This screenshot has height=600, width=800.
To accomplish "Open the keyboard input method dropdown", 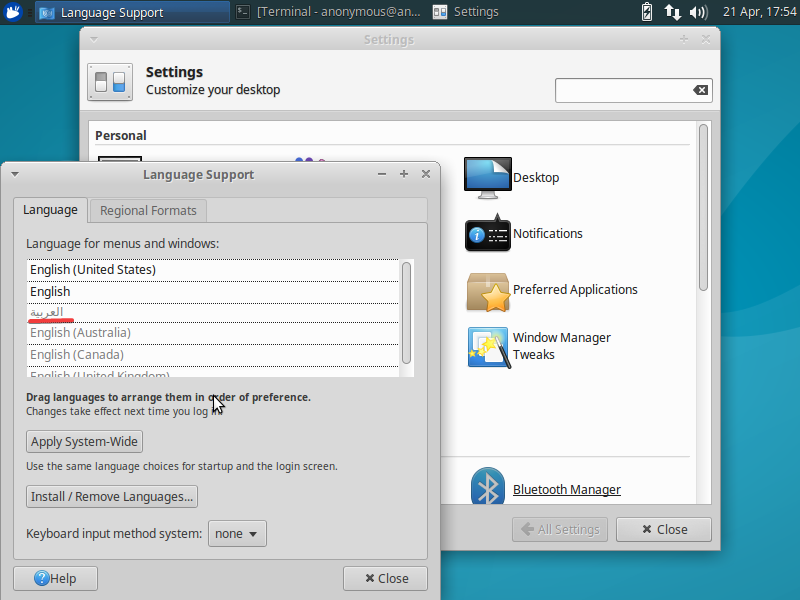I will (x=237, y=534).
